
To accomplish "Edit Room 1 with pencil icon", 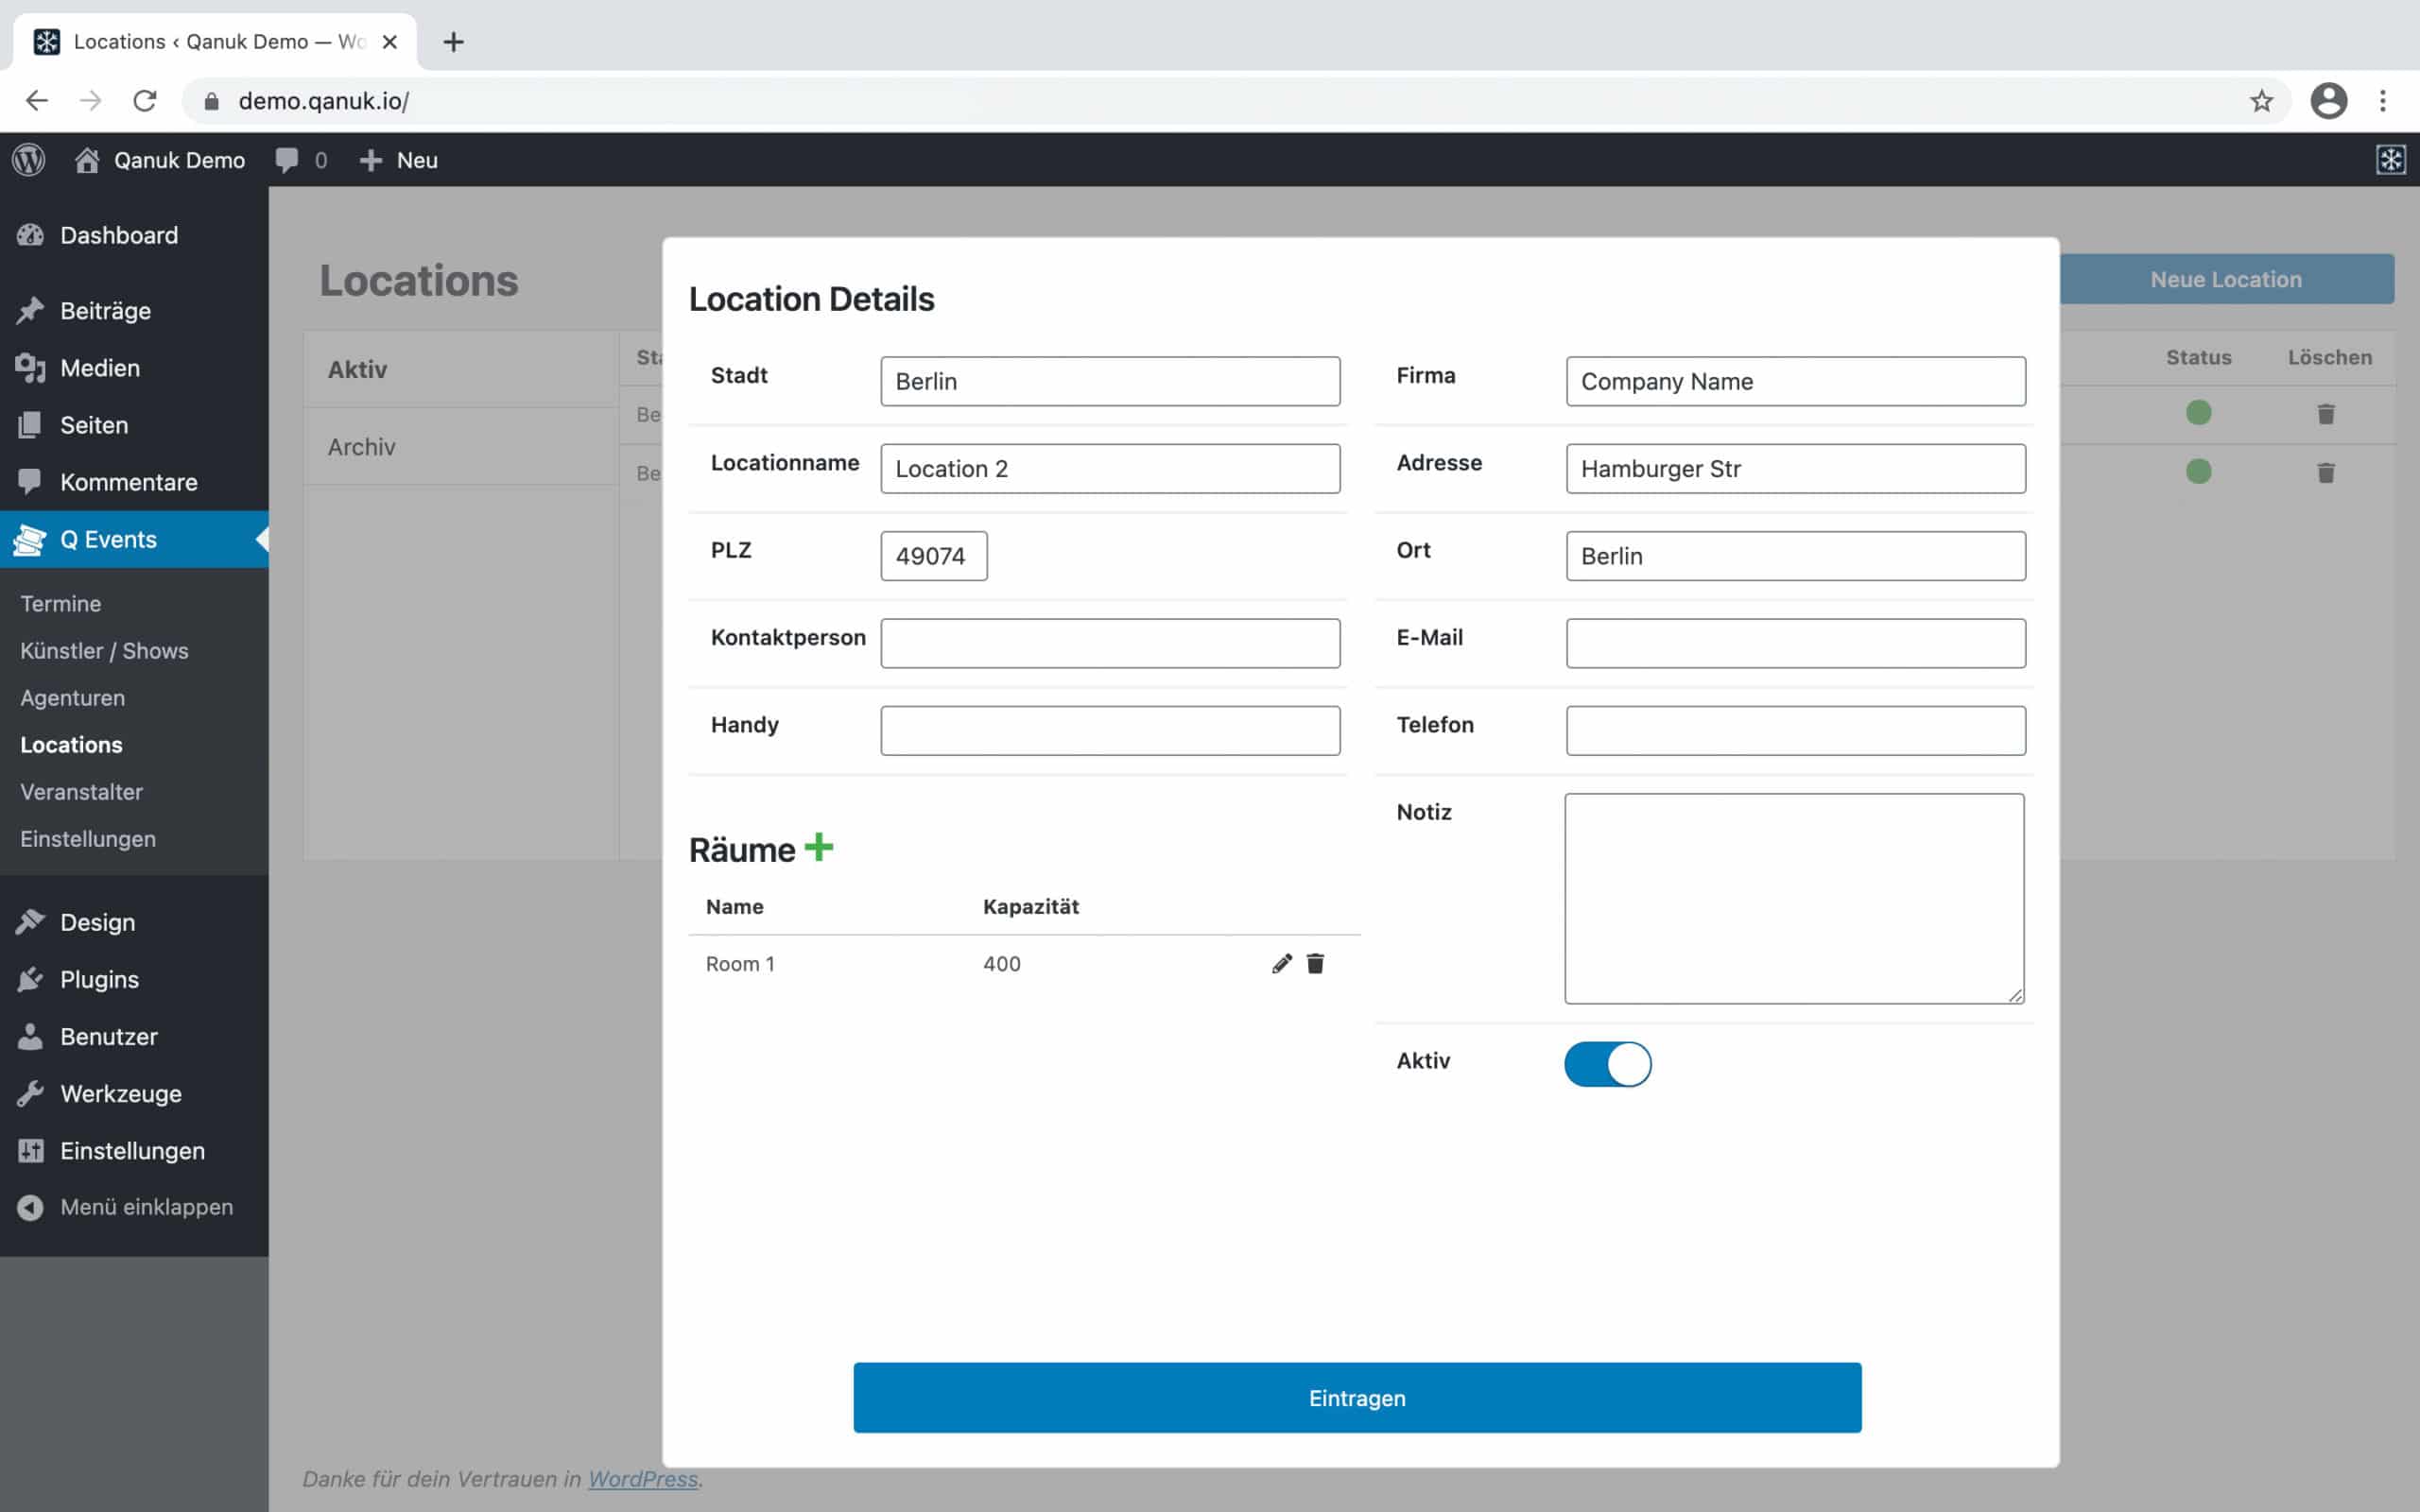I will 1282,963.
